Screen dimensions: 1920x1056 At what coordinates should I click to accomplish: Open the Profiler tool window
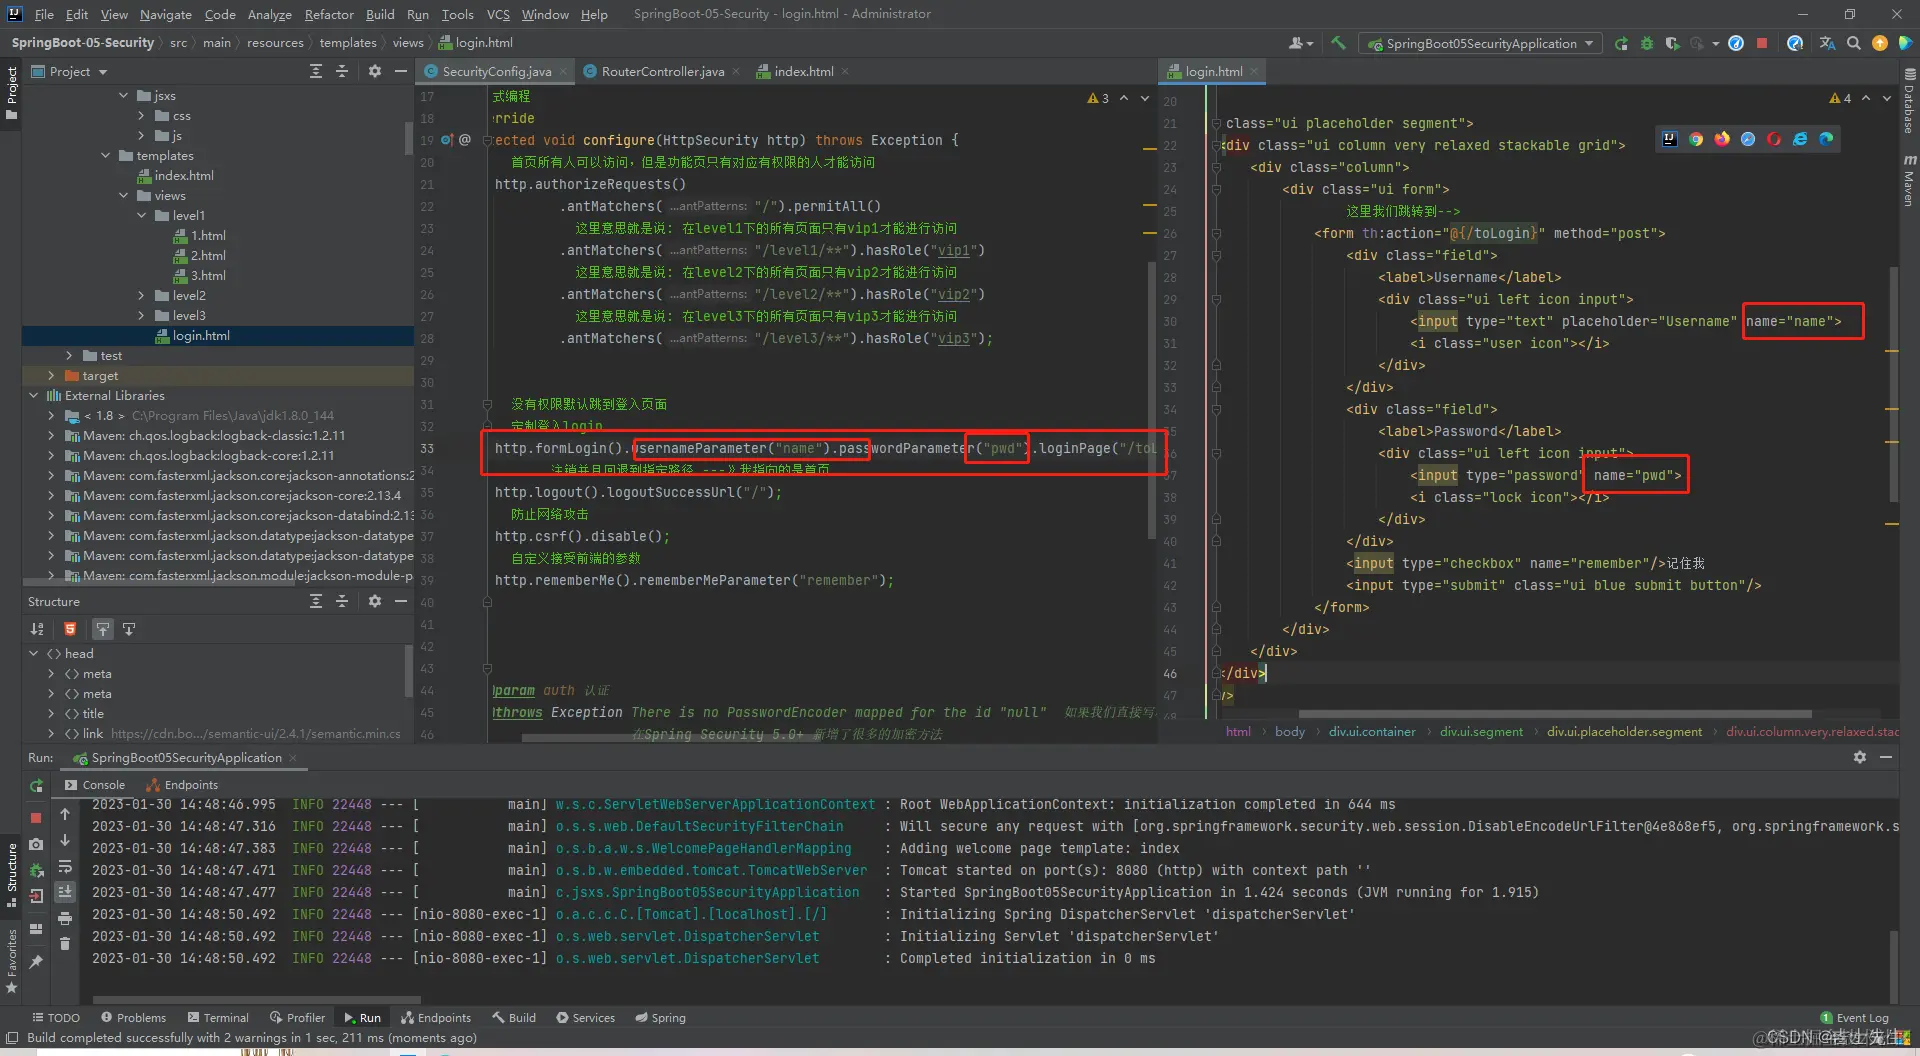click(297, 1017)
